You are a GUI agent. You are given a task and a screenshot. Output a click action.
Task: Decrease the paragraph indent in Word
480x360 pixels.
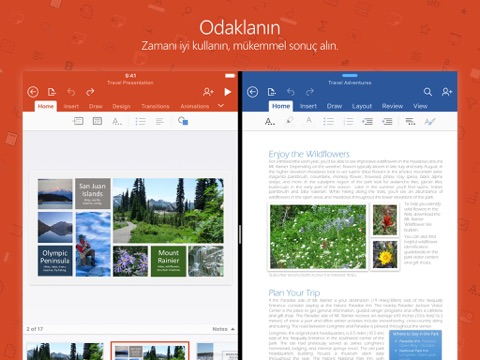[367, 121]
